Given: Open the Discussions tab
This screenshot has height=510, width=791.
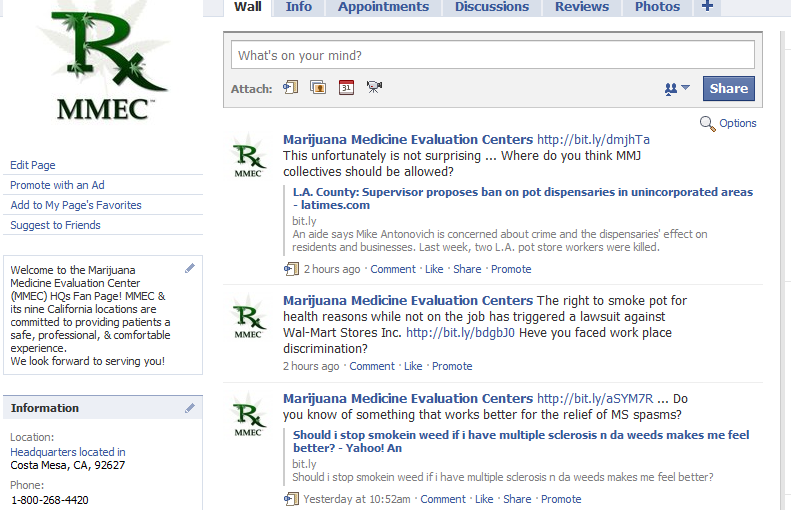Looking at the screenshot, I should click(x=492, y=7).
